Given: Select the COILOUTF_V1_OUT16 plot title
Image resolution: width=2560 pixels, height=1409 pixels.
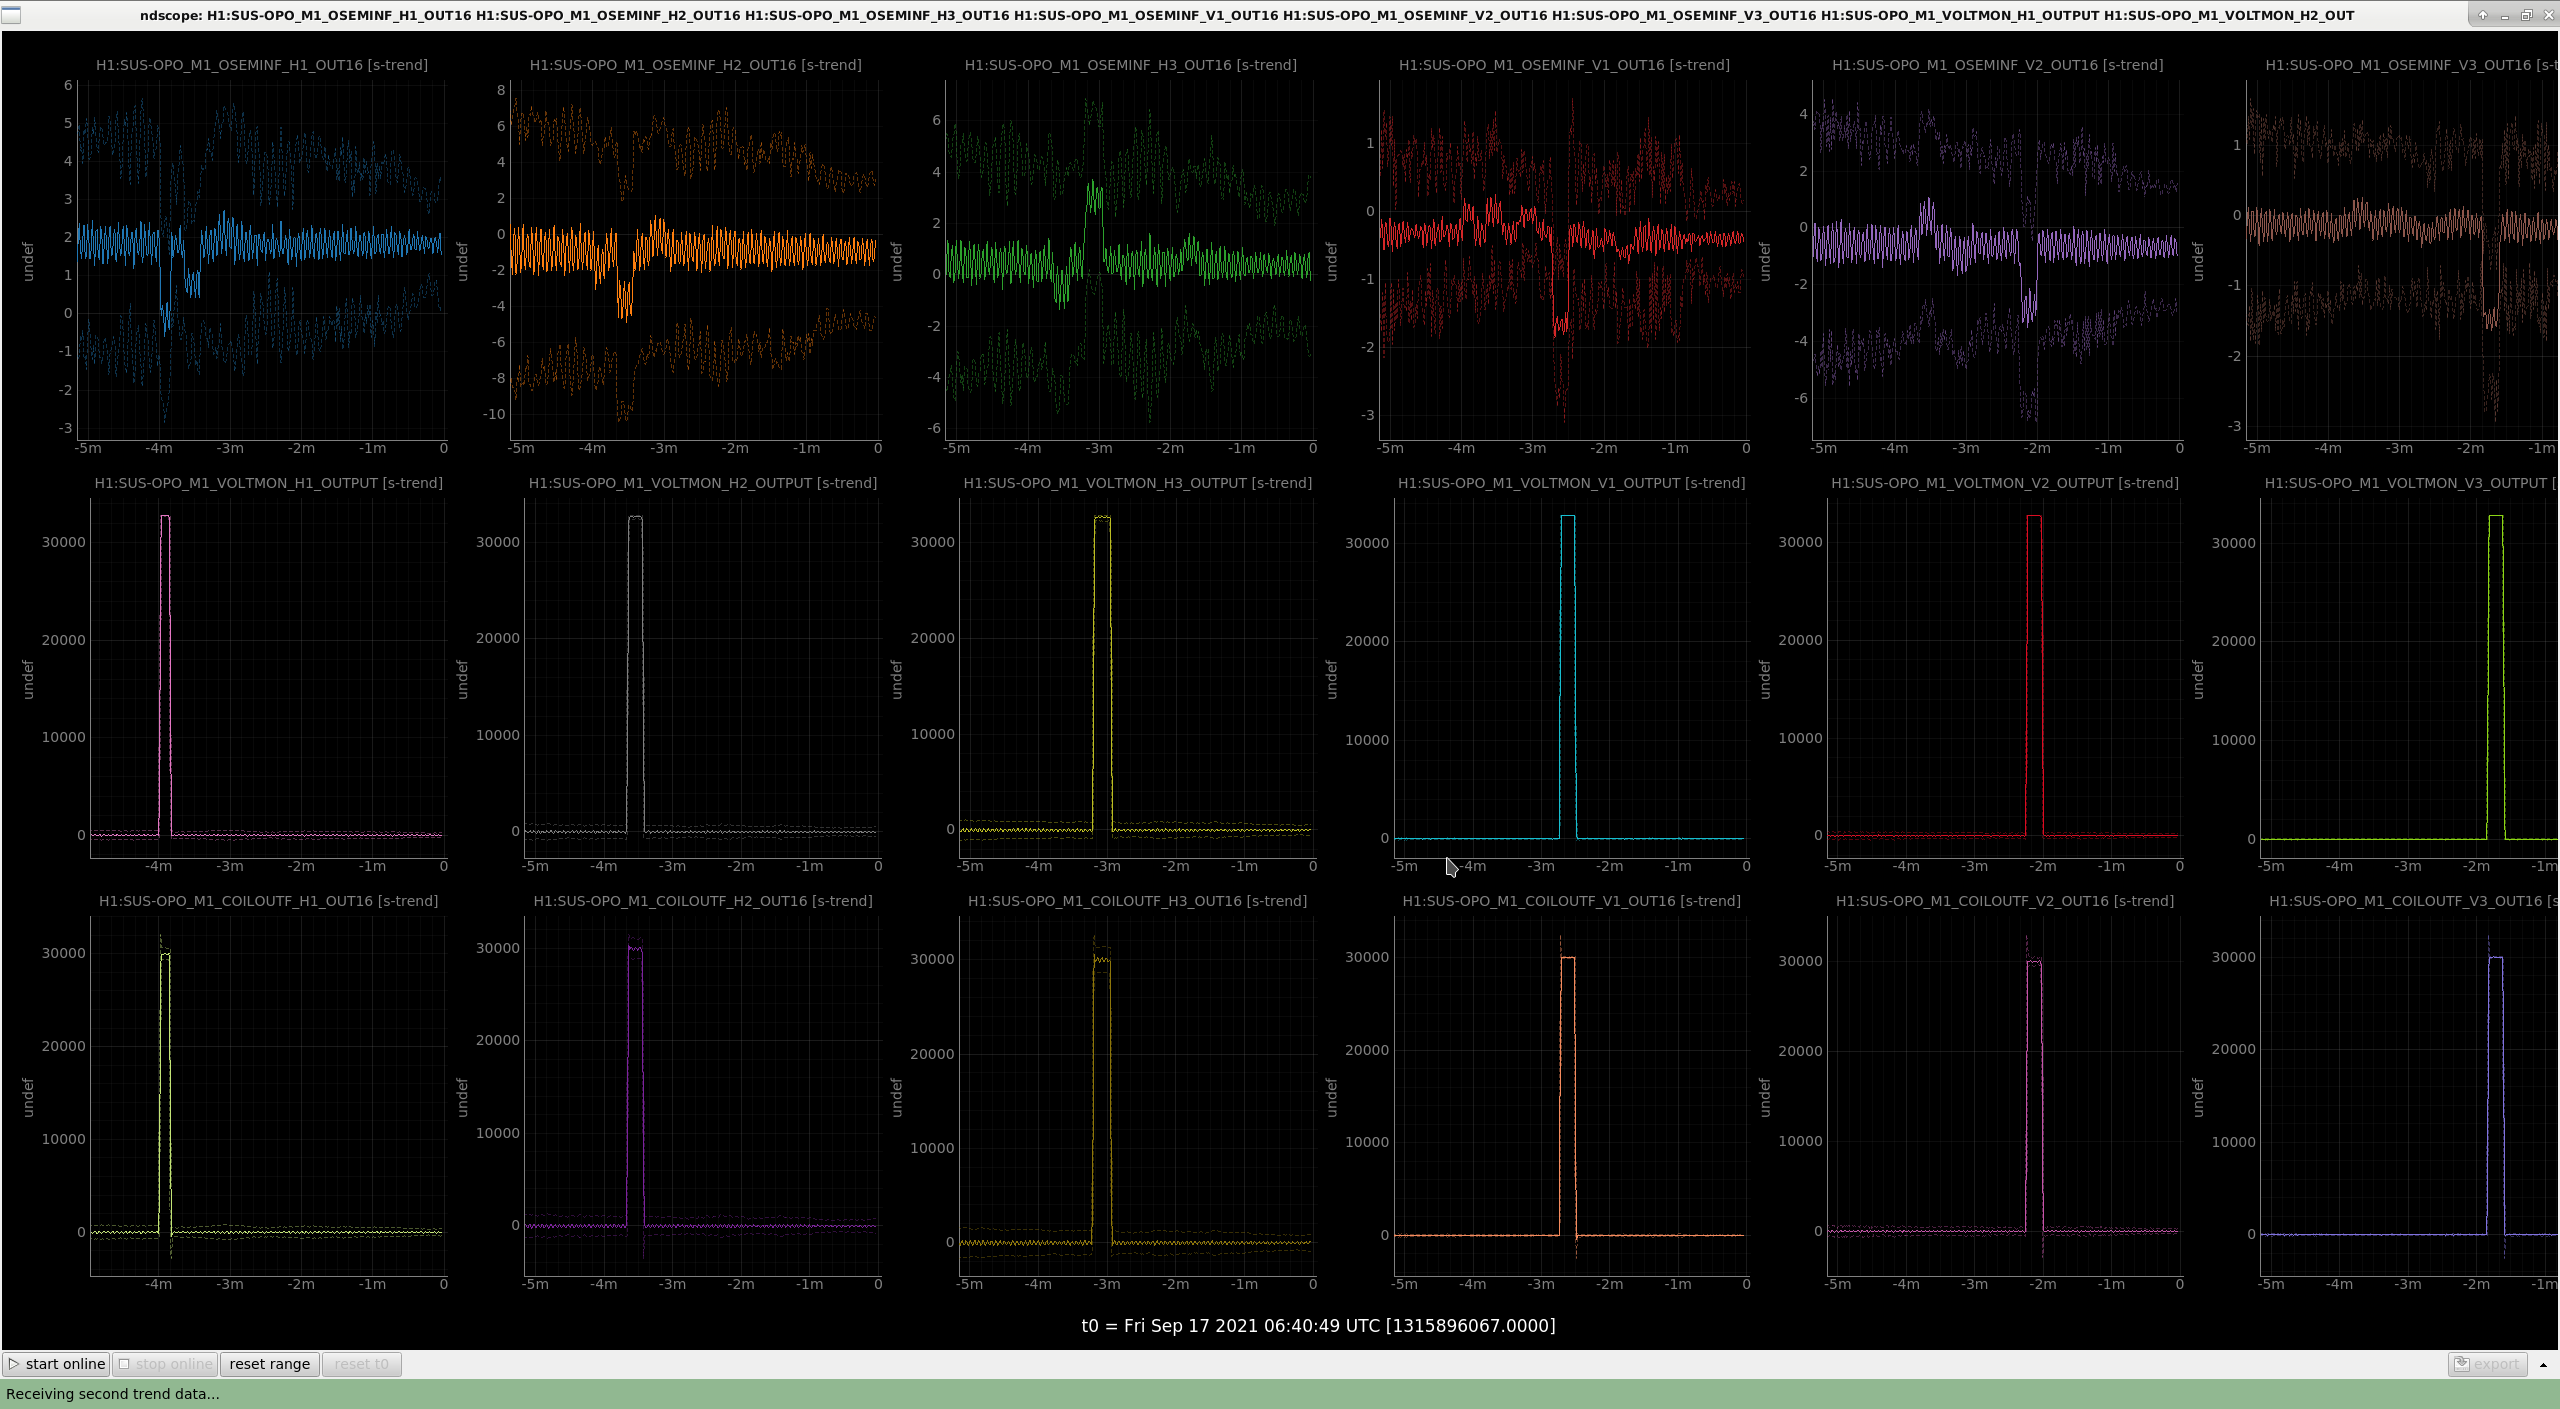Looking at the screenshot, I should click(x=1572, y=901).
